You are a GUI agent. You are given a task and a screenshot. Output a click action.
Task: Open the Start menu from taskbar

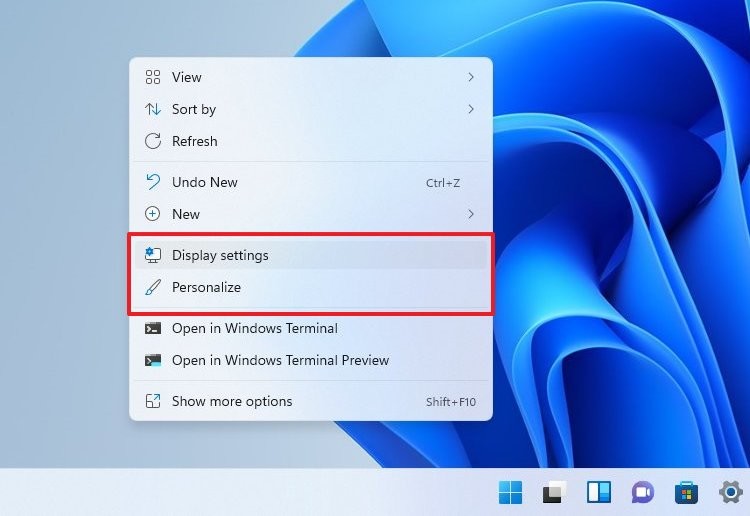pos(510,492)
